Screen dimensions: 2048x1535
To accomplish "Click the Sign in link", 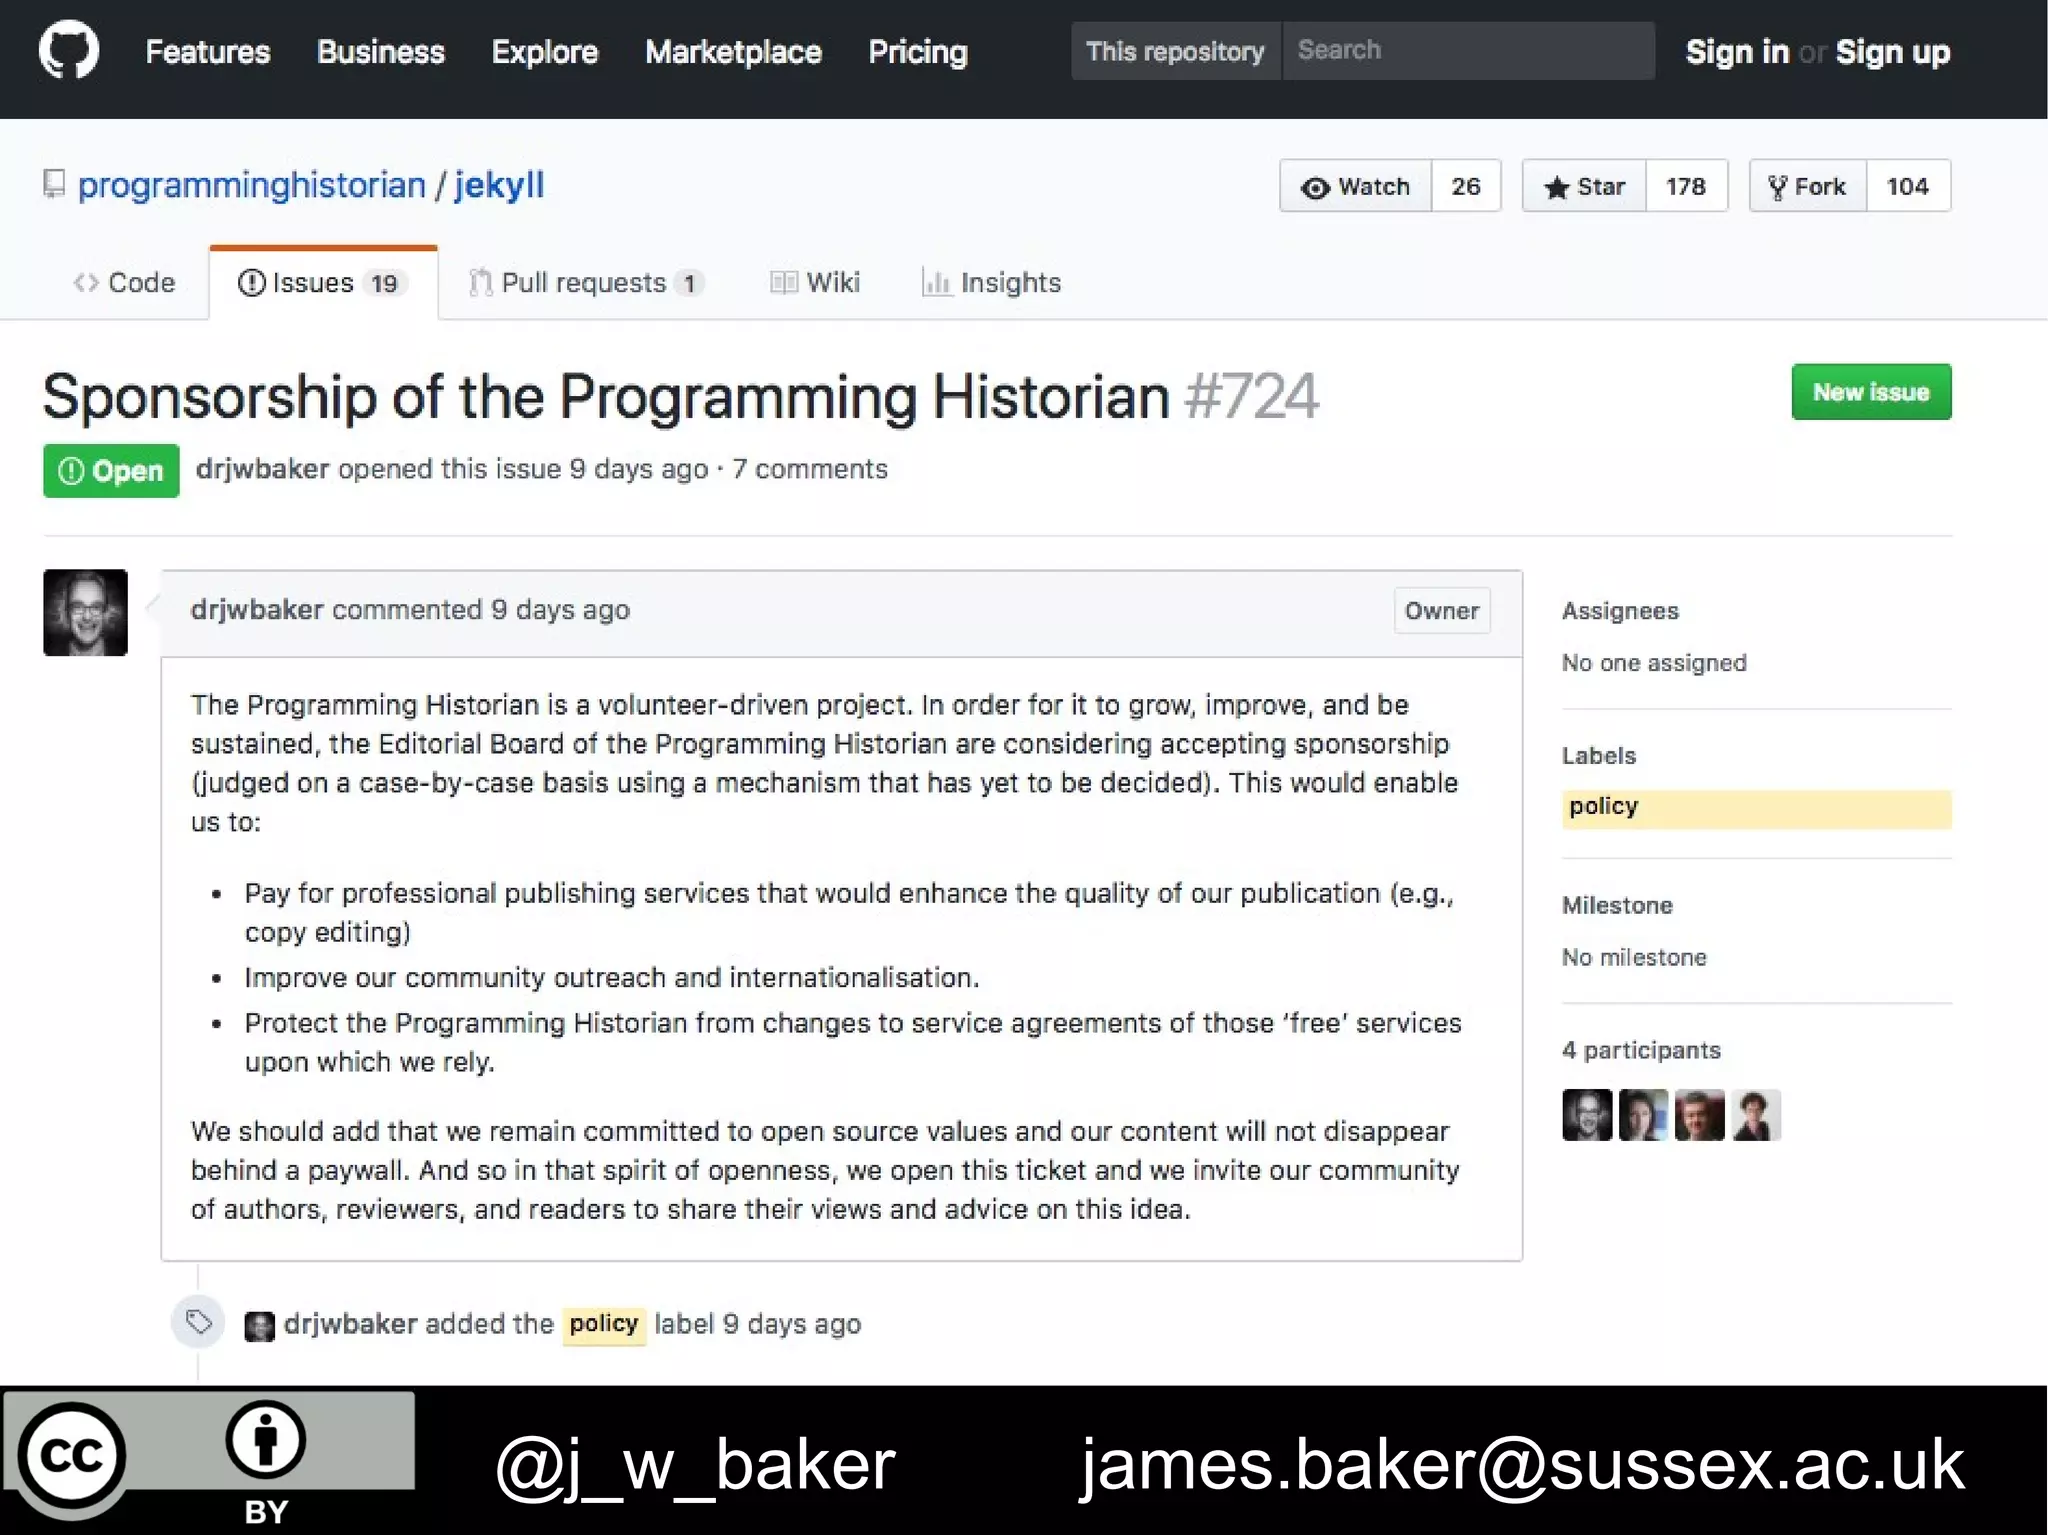I will (1737, 52).
